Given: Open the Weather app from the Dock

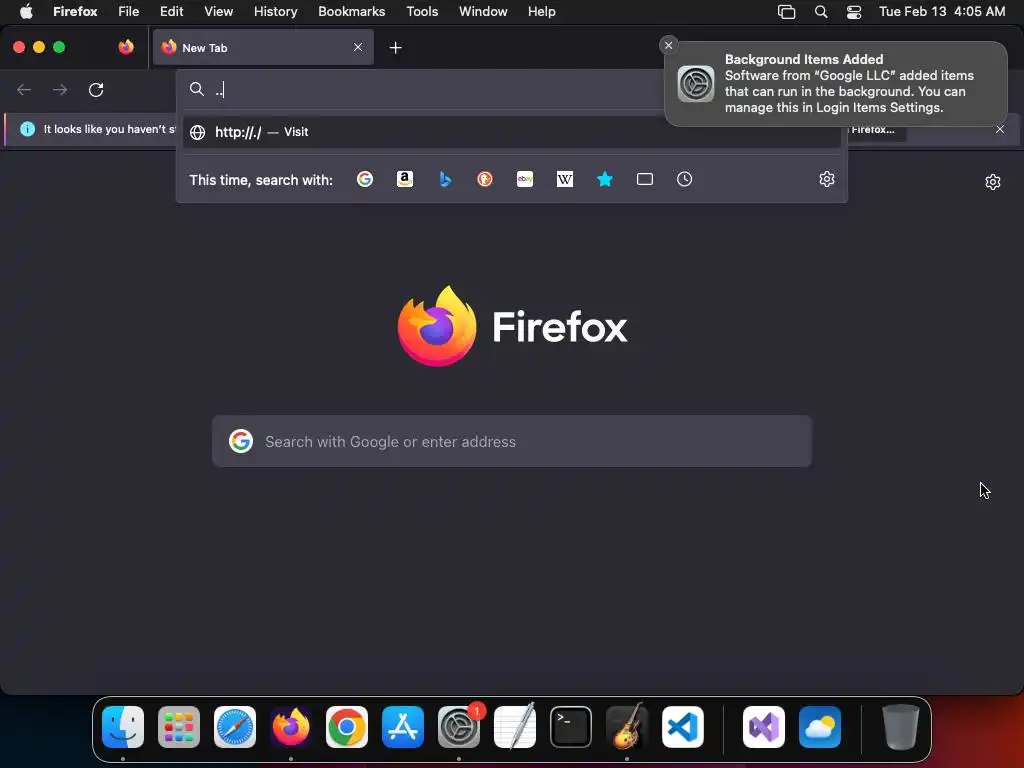Looking at the screenshot, I should tap(820, 727).
